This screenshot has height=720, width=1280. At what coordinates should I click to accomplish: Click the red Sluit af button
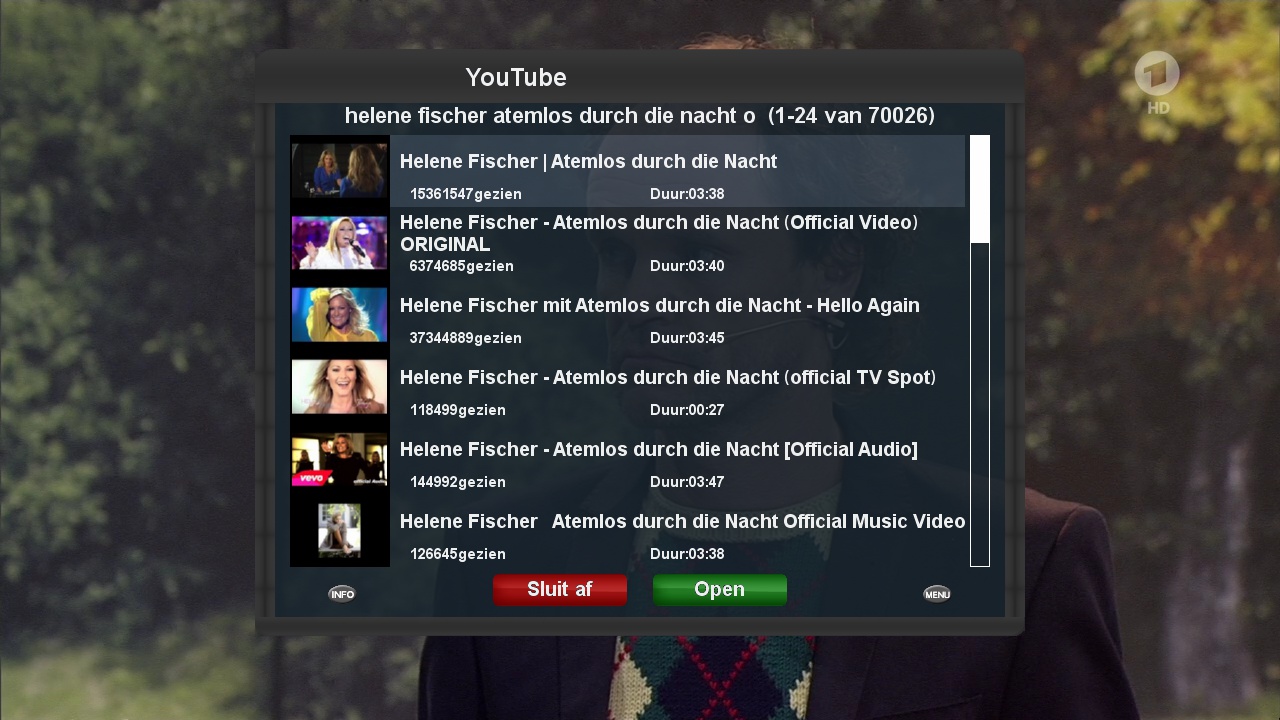pos(560,590)
